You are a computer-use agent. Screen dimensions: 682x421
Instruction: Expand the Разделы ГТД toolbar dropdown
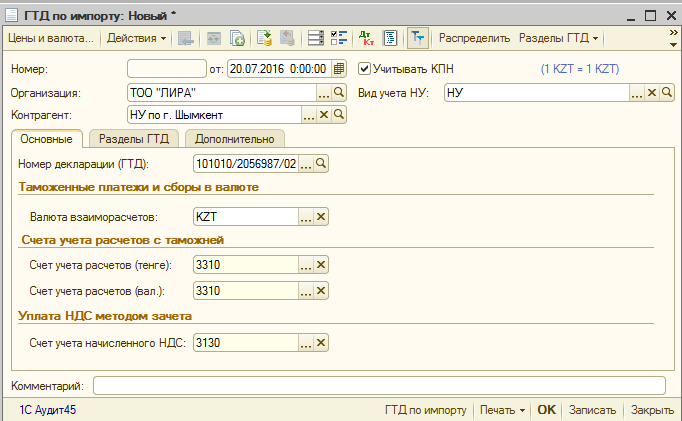click(x=559, y=38)
